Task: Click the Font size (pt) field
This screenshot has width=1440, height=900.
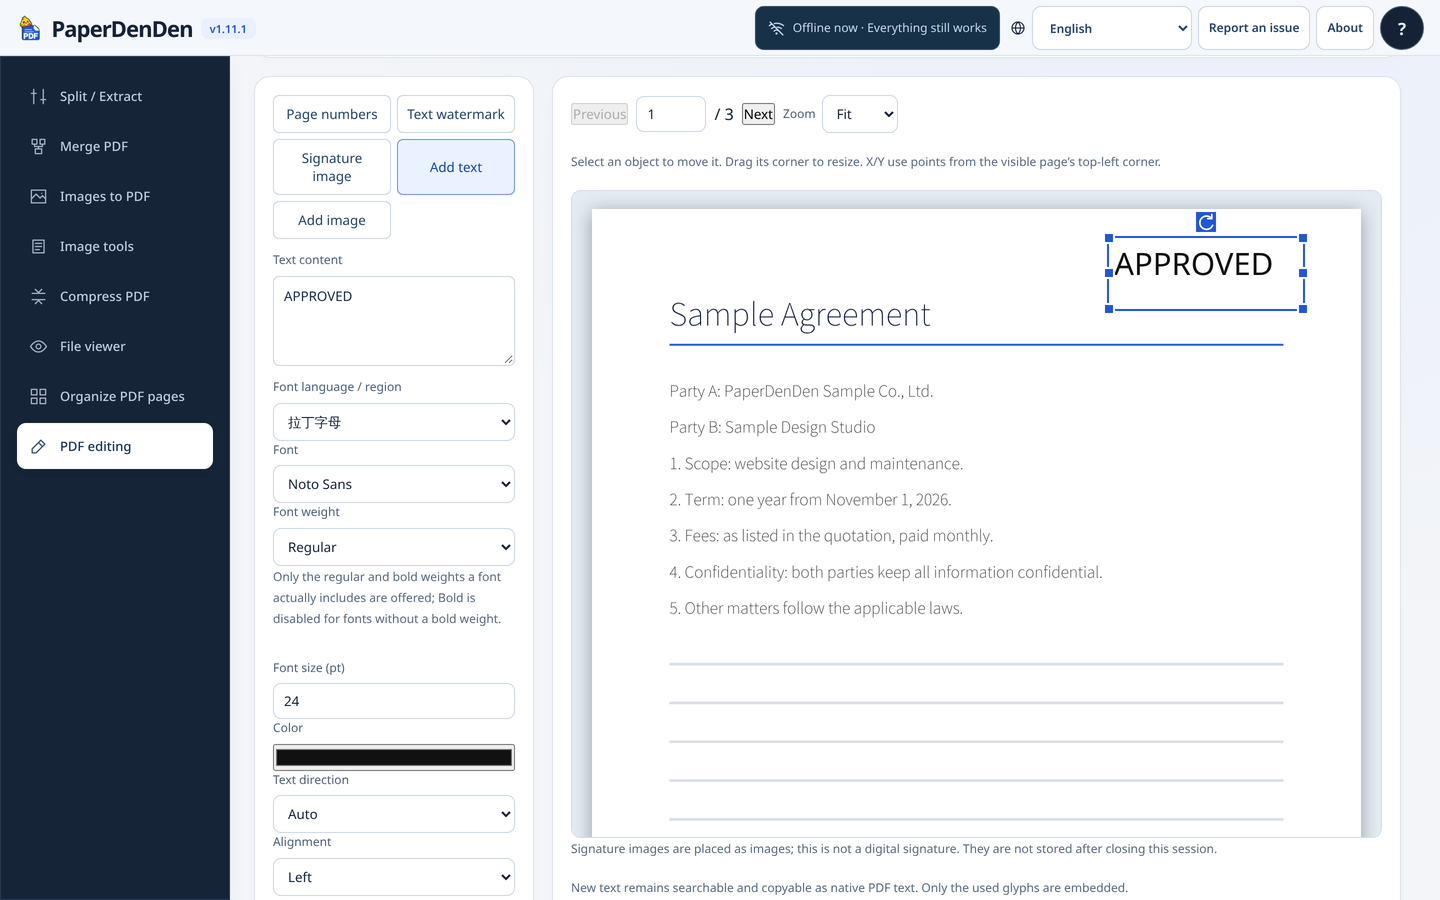Action: (394, 701)
